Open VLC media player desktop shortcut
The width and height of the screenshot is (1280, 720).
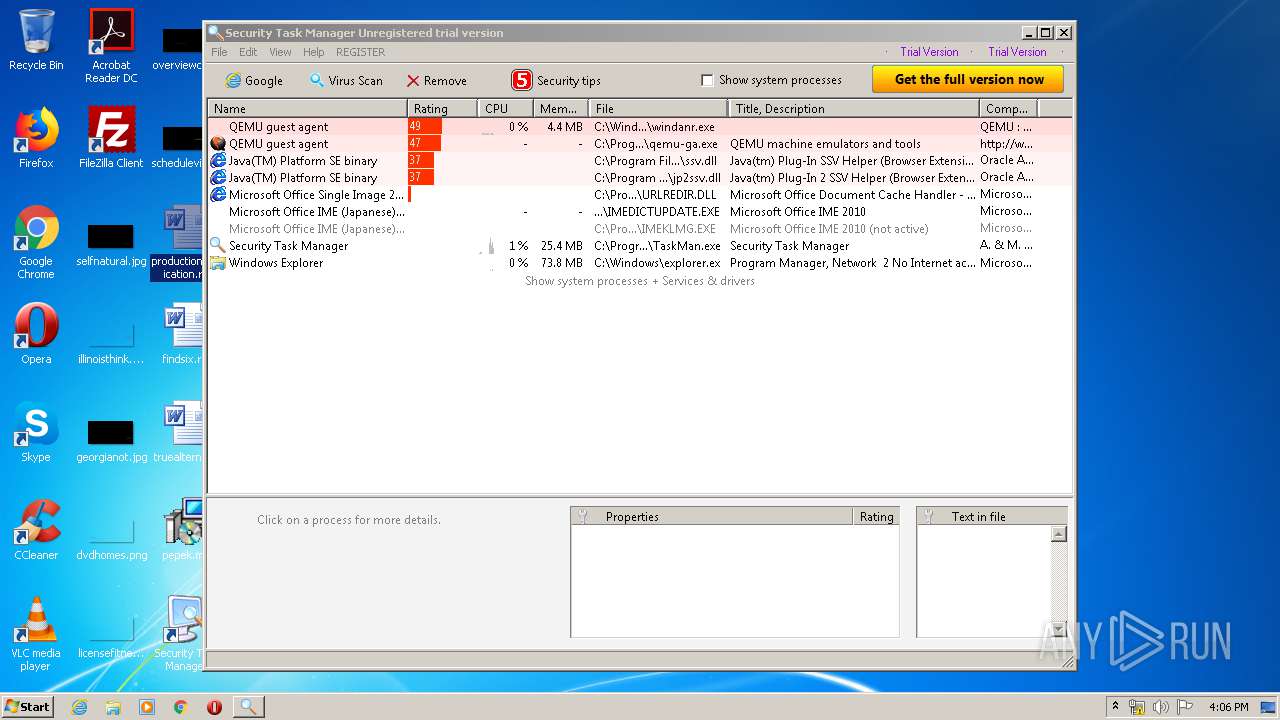36,634
